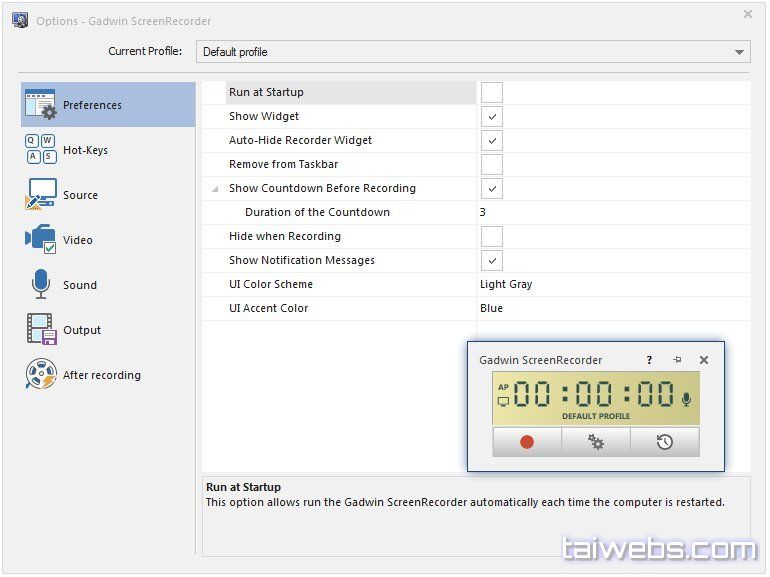
Task: Disable Show Notification Messages checkbox
Action: pos(491,261)
